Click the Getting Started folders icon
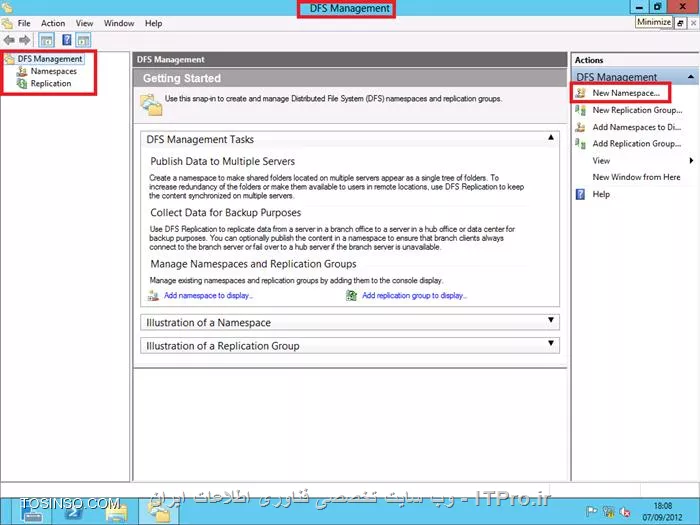This screenshot has width=700, height=525. click(151, 104)
